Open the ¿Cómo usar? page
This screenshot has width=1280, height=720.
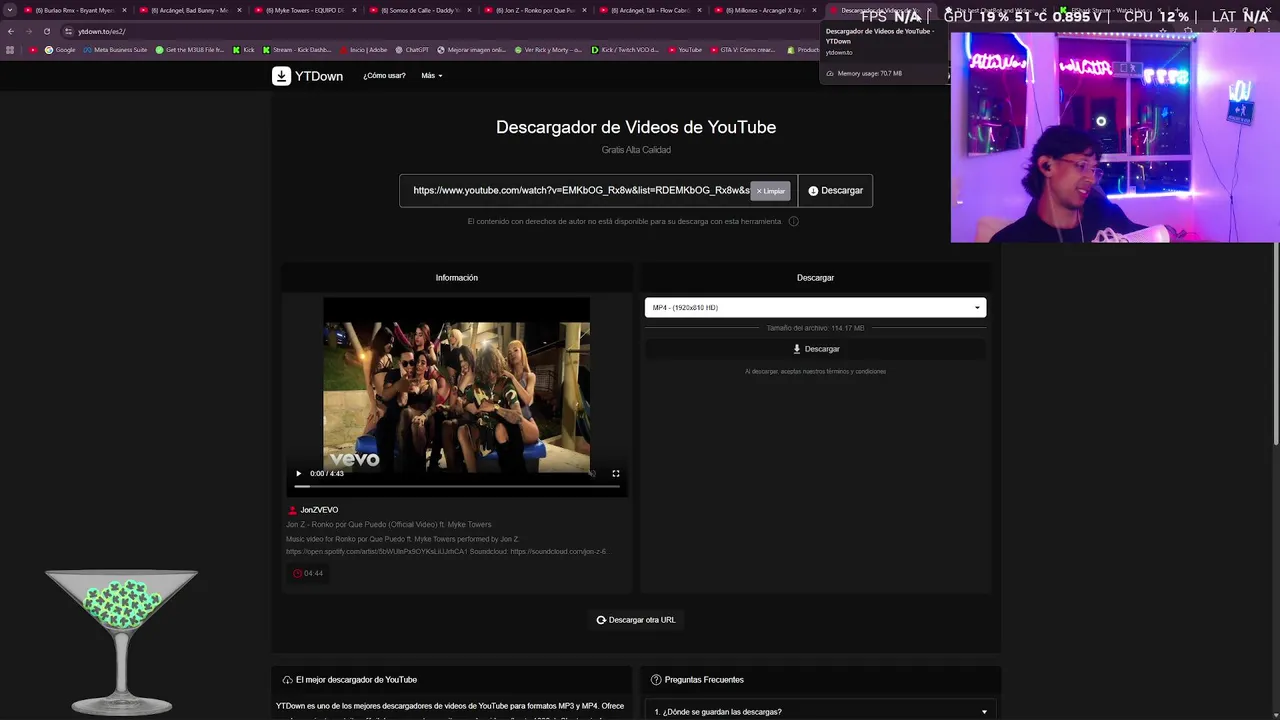384,76
